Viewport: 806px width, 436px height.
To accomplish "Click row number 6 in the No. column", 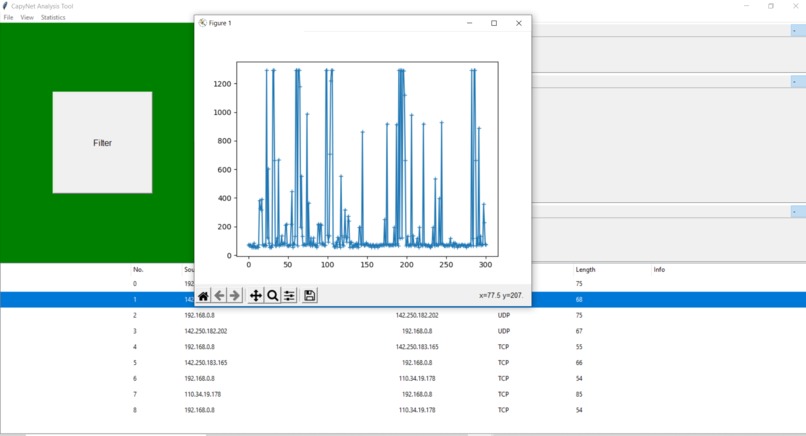I will [x=135, y=378].
